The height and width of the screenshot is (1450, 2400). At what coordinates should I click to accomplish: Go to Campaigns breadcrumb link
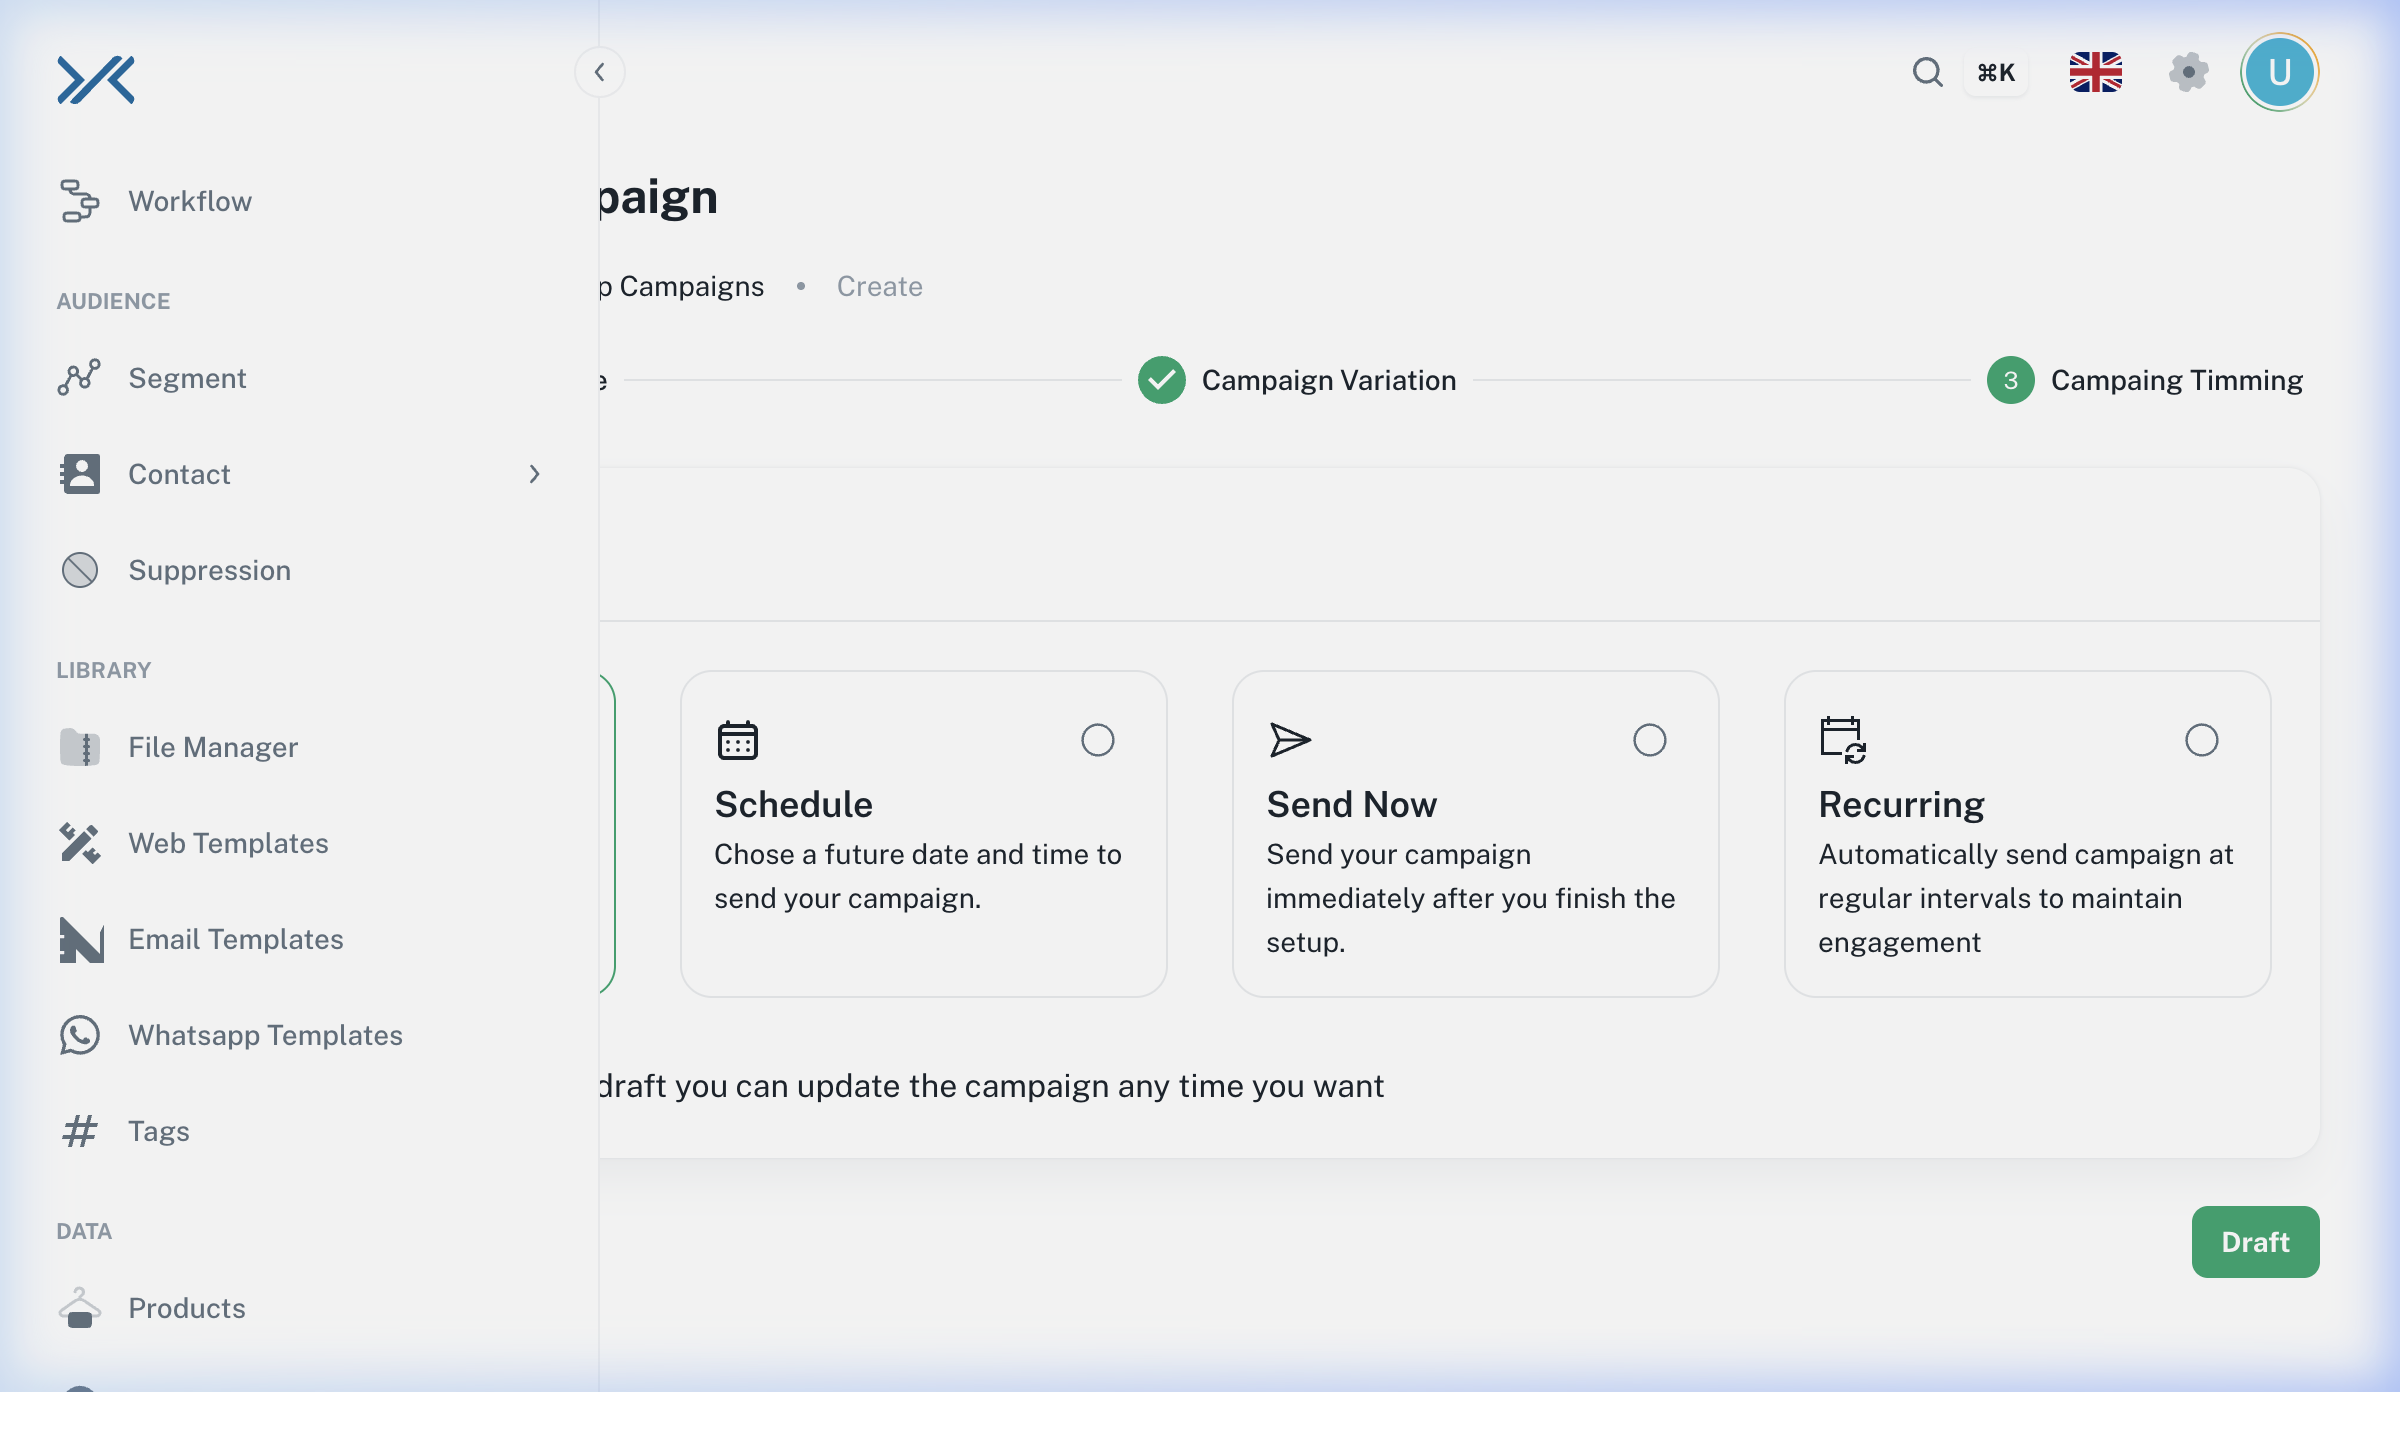[x=682, y=286]
